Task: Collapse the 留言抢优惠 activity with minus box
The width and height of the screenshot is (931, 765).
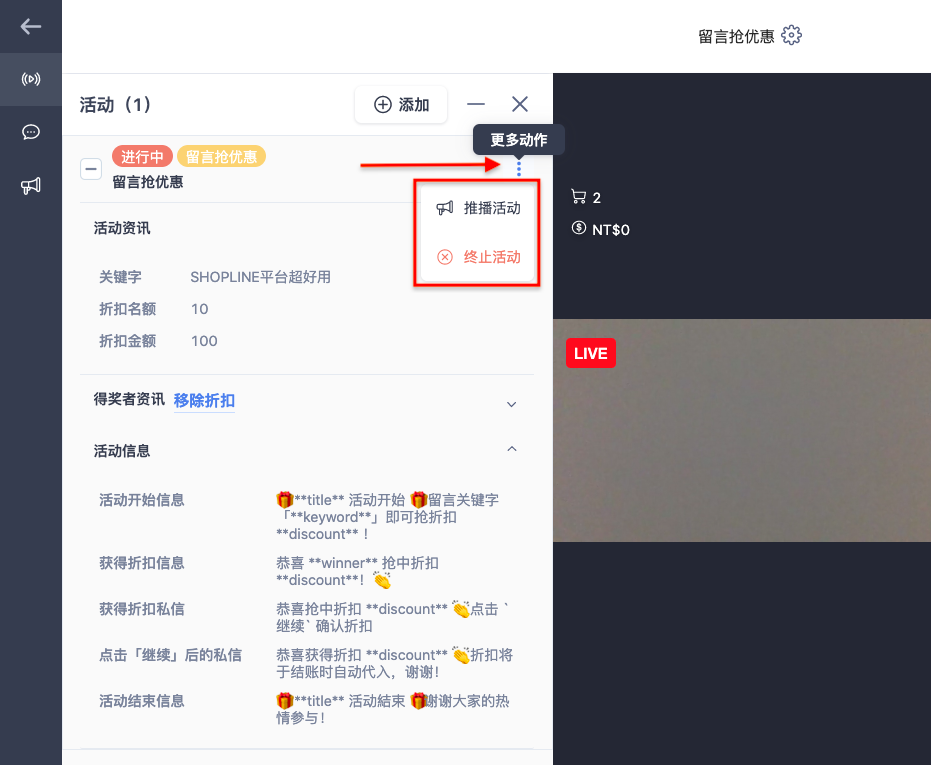Action: pyautogui.click(x=91, y=169)
